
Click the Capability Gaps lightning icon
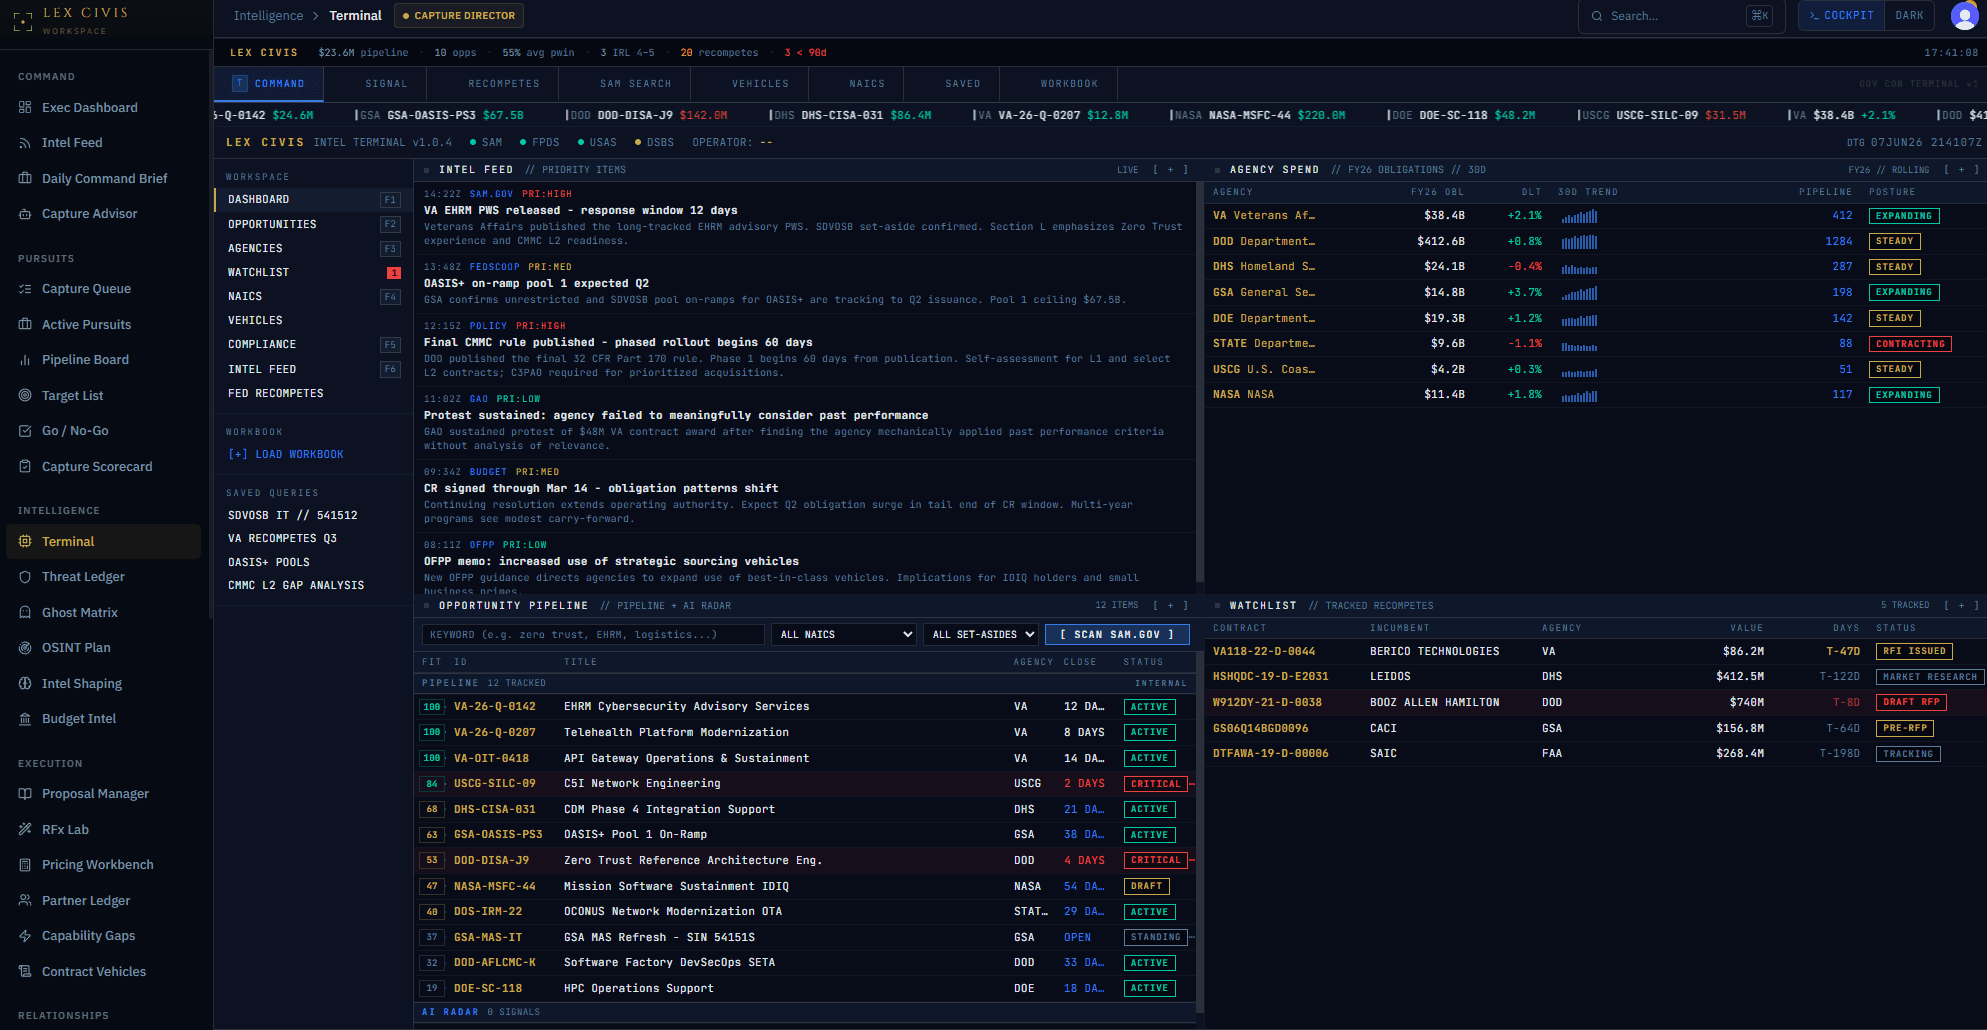(x=25, y=936)
